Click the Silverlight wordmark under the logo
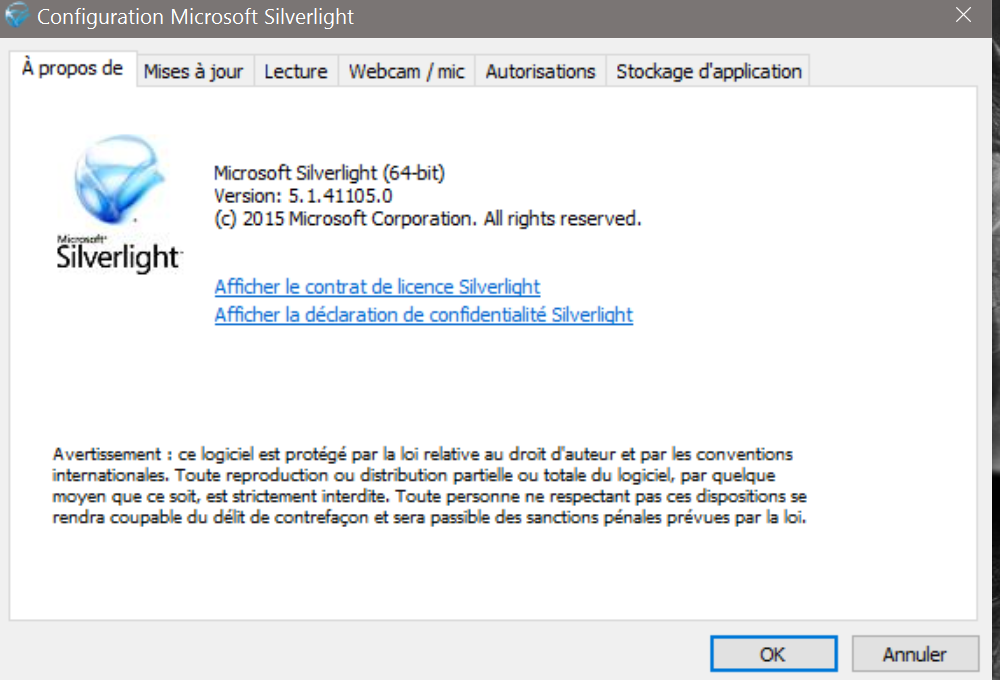Viewport: 1000px width, 680px height. coord(119,257)
